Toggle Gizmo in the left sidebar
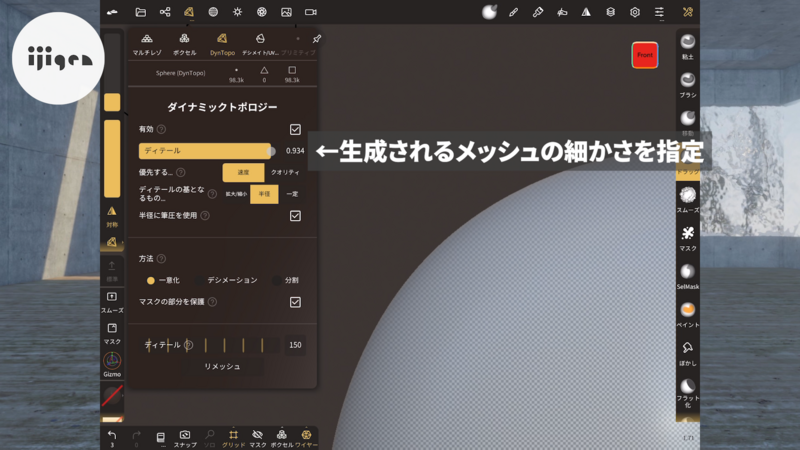The height and width of the screenshot is (450, 800). 112,364
